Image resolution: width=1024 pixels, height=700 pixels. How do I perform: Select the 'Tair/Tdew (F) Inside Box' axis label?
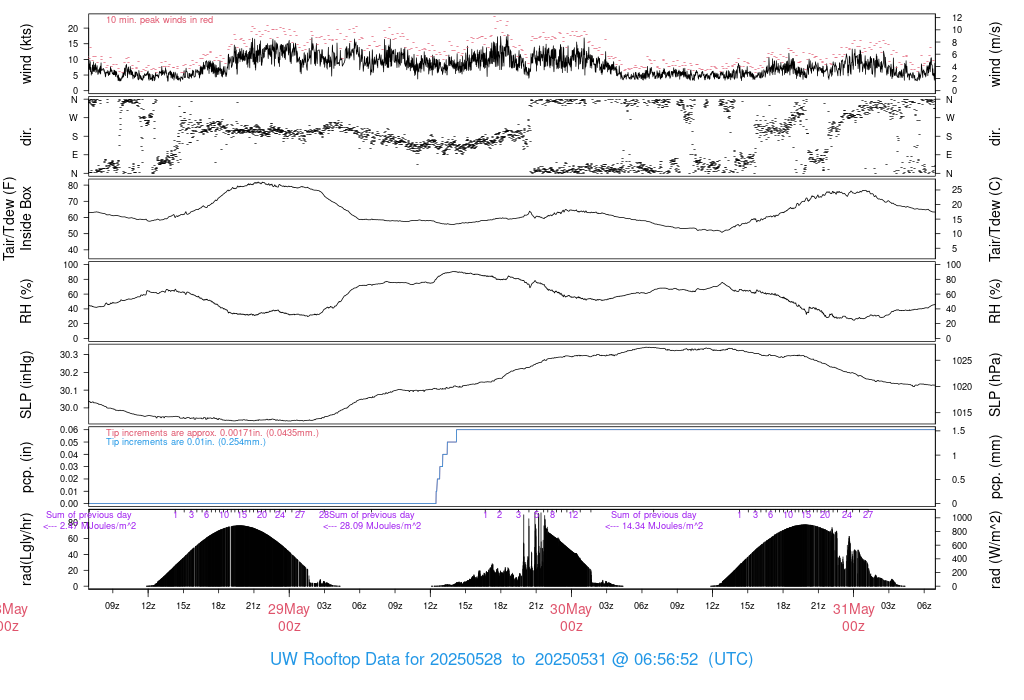point(18,218)
